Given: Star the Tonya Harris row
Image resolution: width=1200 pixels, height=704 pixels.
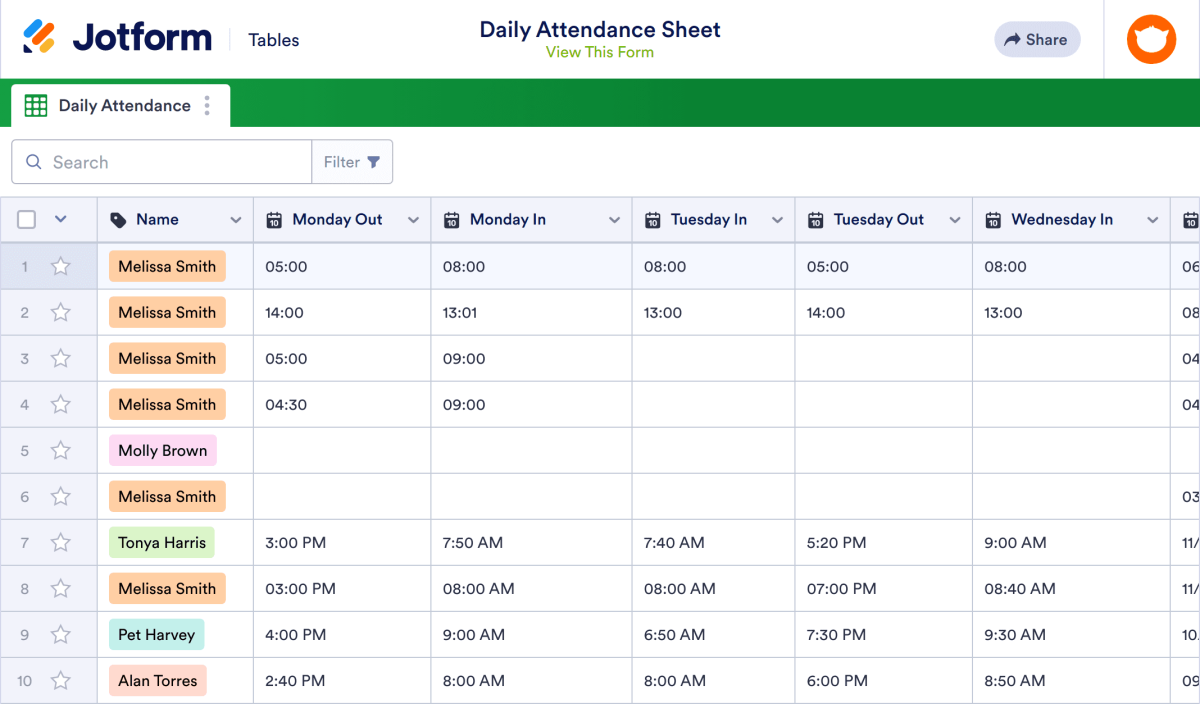Looking at the screenshot, I should [60, 542].
